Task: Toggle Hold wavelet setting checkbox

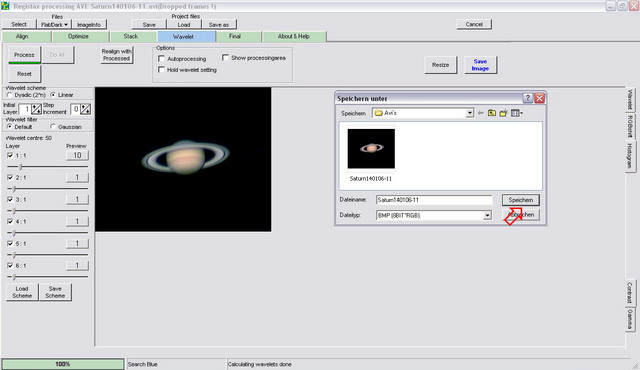Action: (x=162, y=70)
